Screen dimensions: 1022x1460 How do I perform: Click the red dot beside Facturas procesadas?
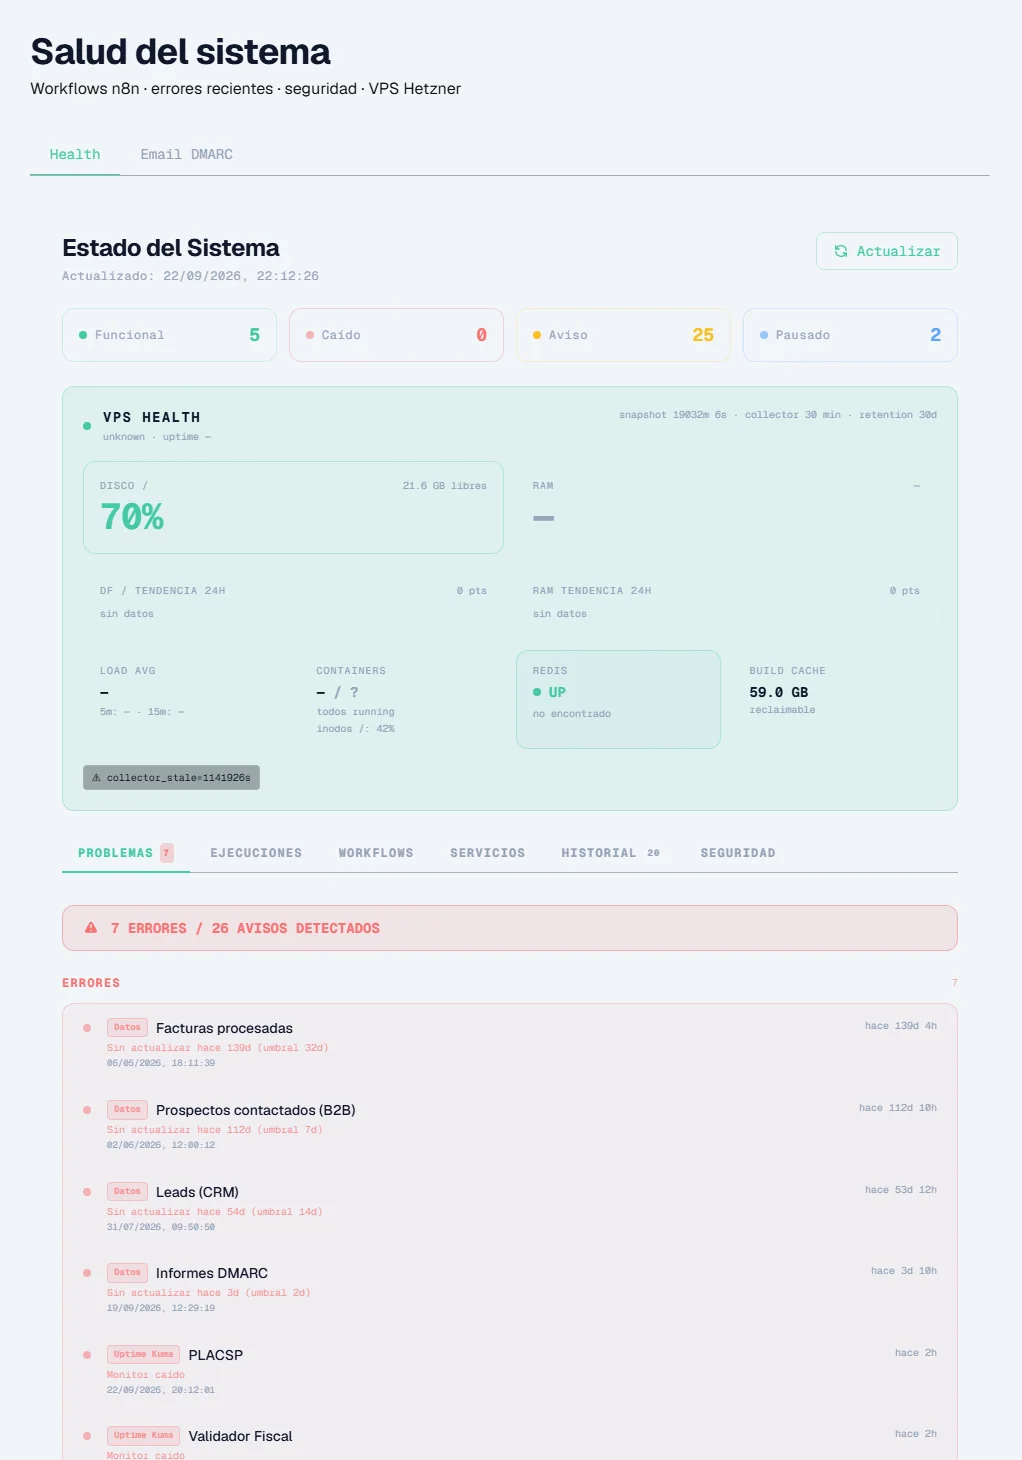(x=87, y=1028)
